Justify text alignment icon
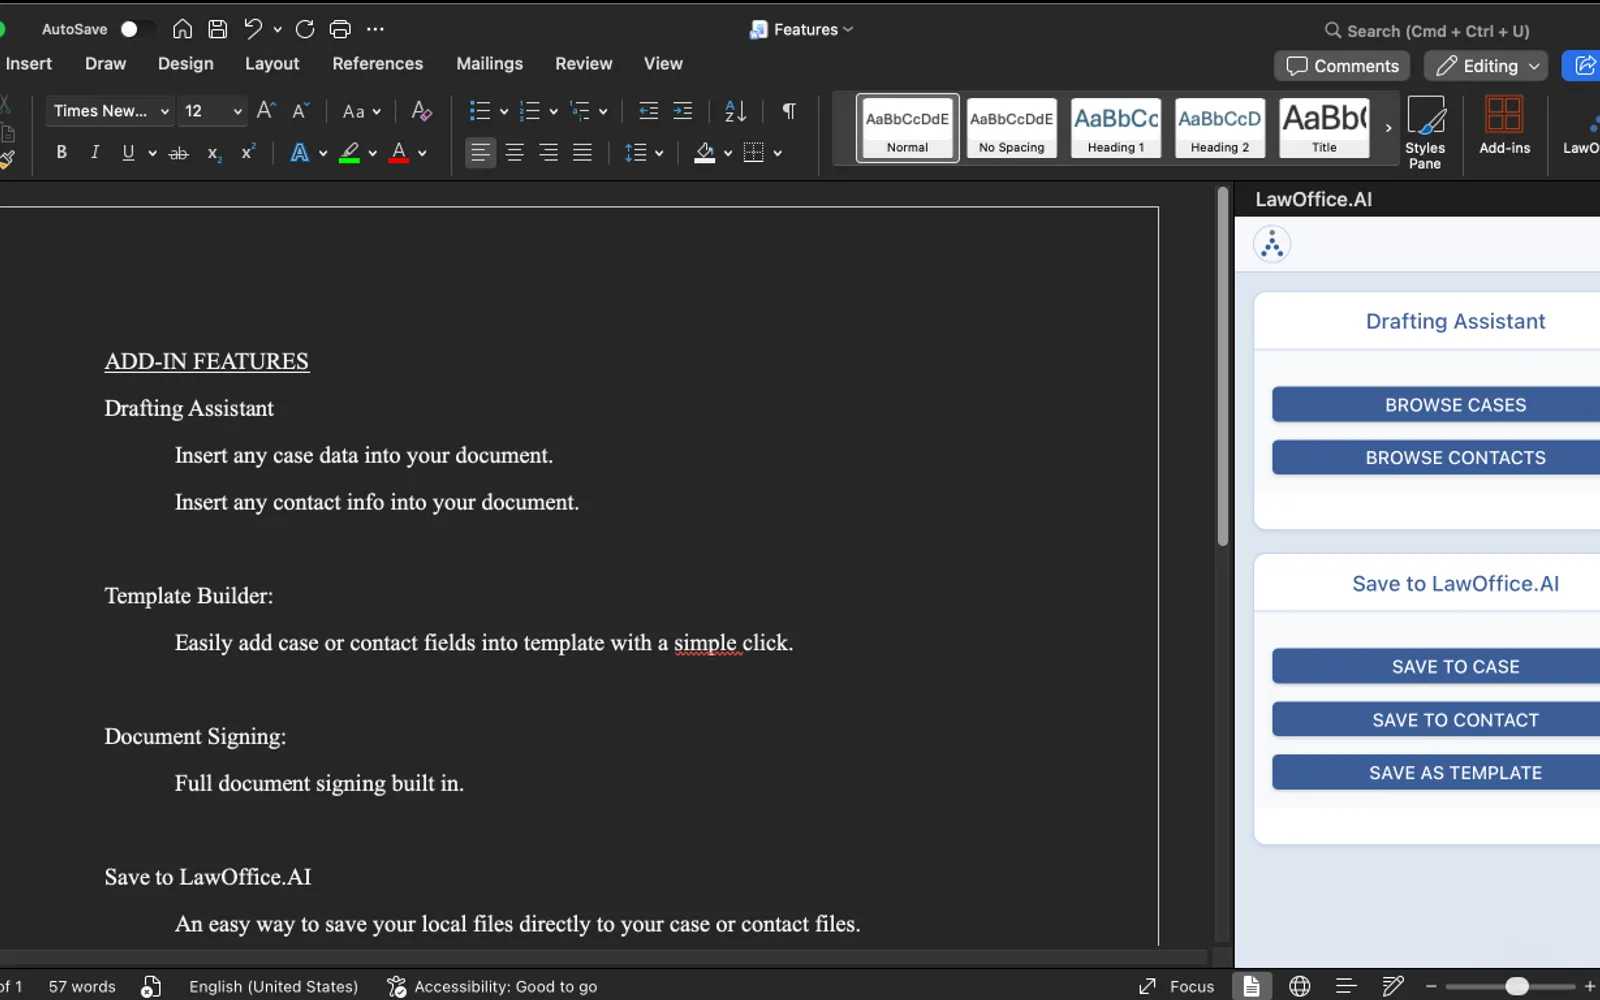The image size is (1600, 1000). pos(582,153)
